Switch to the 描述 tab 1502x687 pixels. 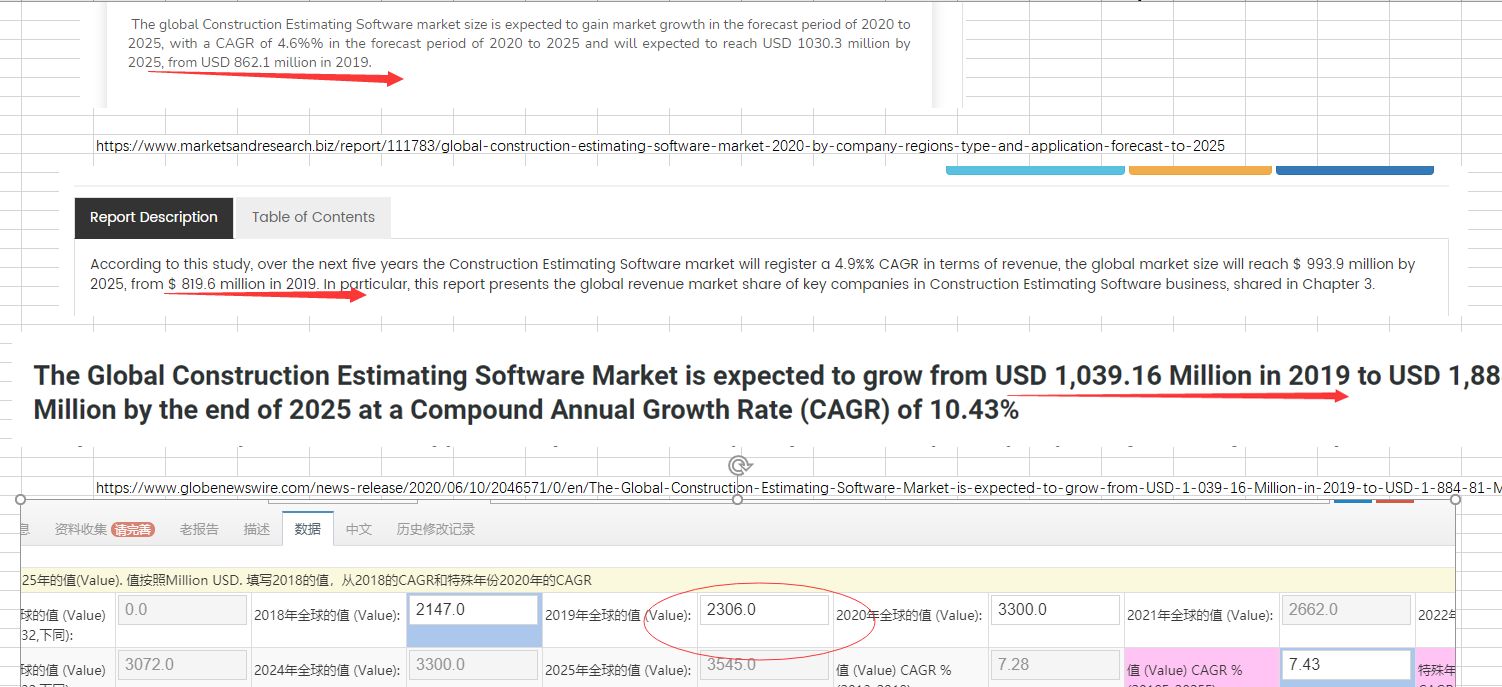(257, 529)
